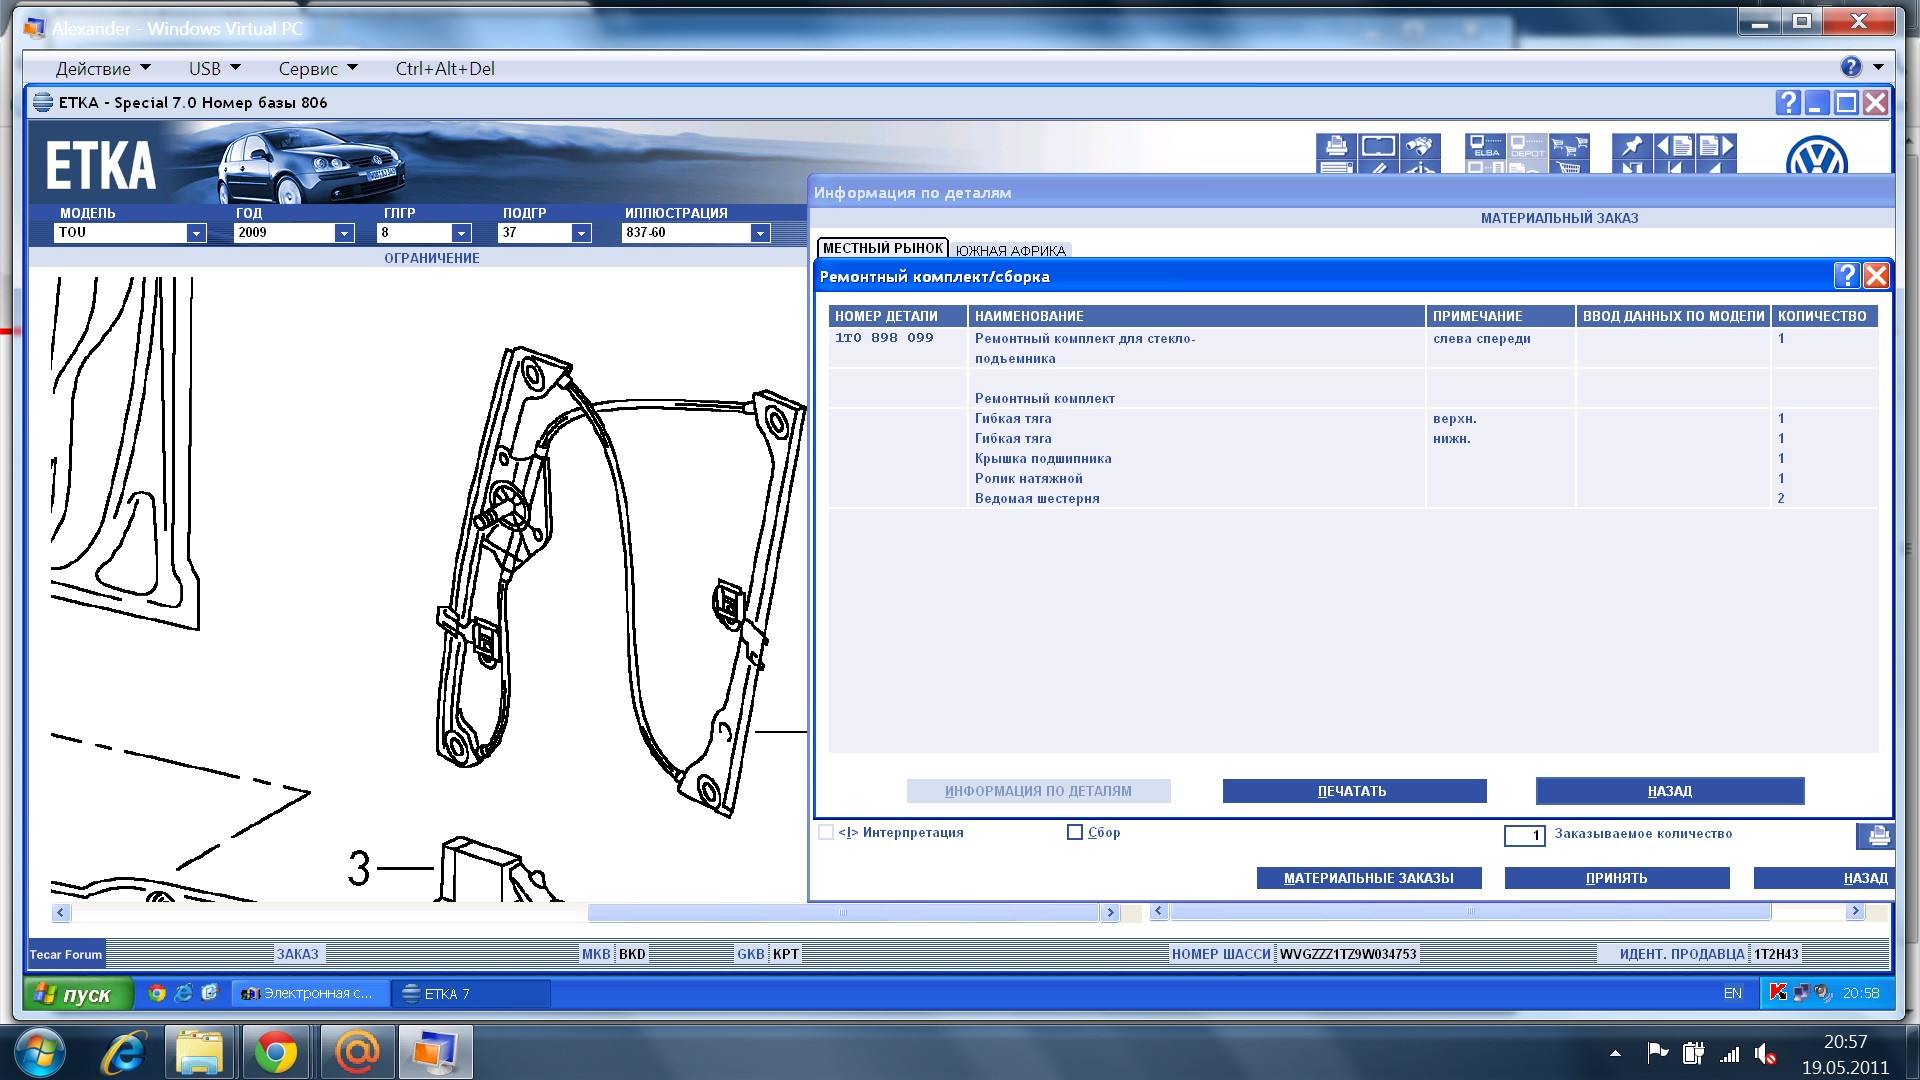Click the DEPOT toolbar icon
Viewport: 1920px width, 1080px height.
(x=1527, y=146)
